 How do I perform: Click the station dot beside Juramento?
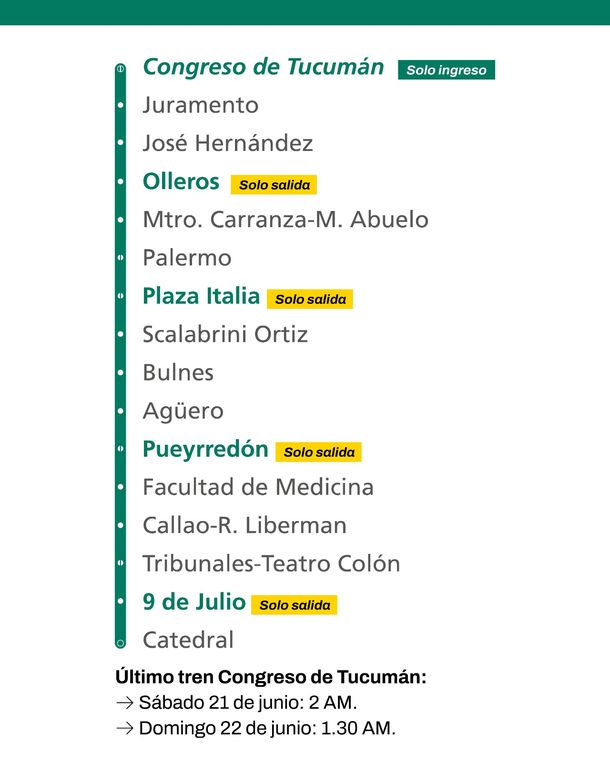120,105
